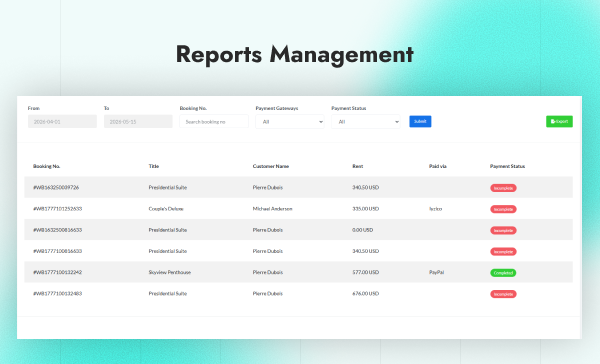The width and height of the screenshot is (600, 364).
Task: Click Presidential Suite in the 676.00 USD row
Action: pyautogui.click(x=168, y=294)
